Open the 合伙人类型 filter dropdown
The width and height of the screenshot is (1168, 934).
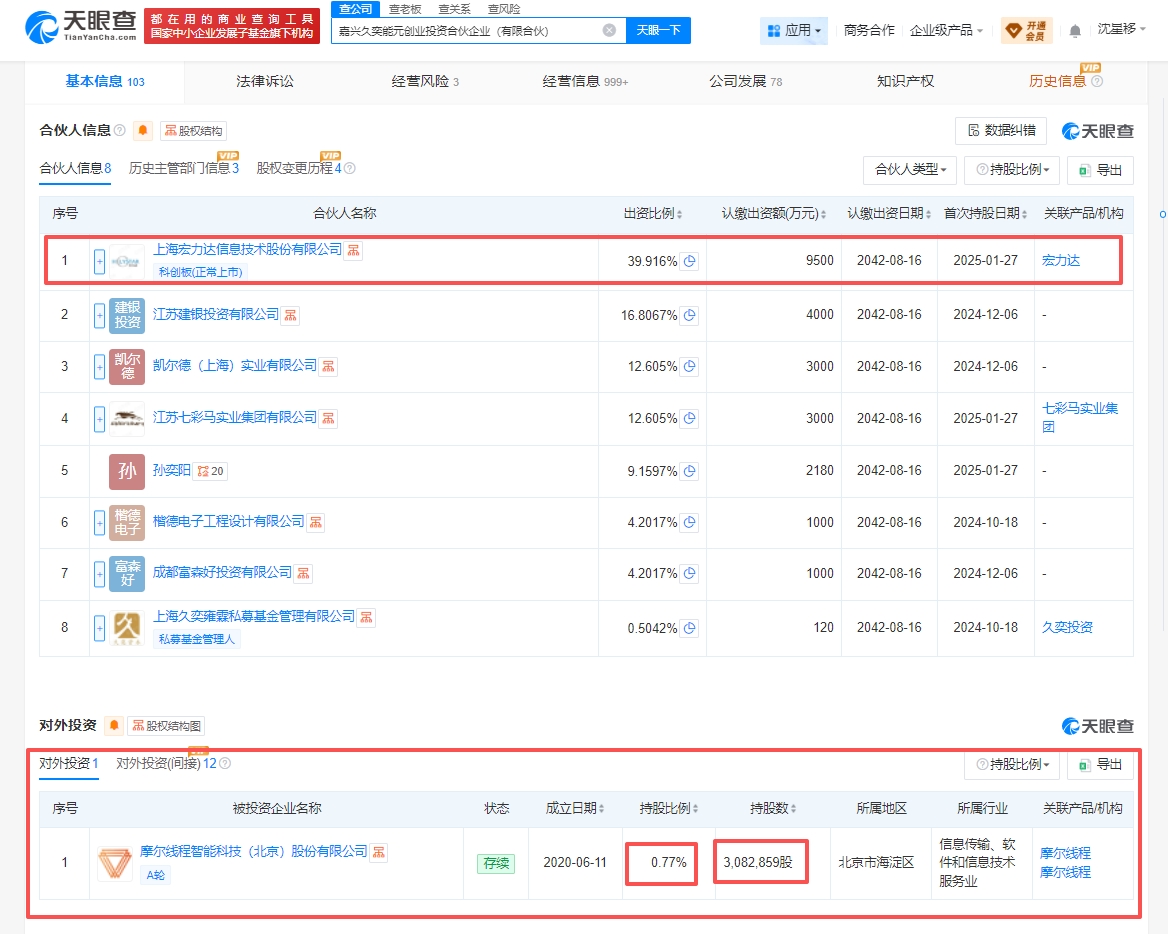tap(910, 170)
